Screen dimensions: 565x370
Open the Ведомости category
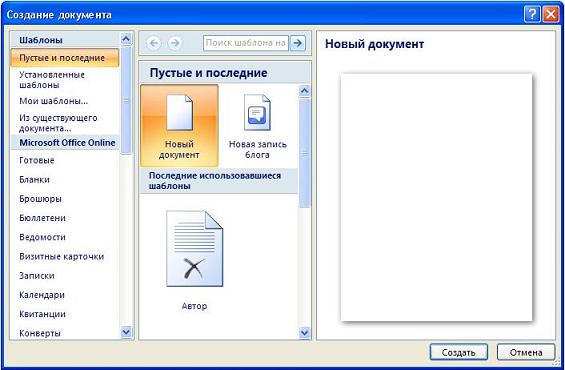[x=42, y=237]
